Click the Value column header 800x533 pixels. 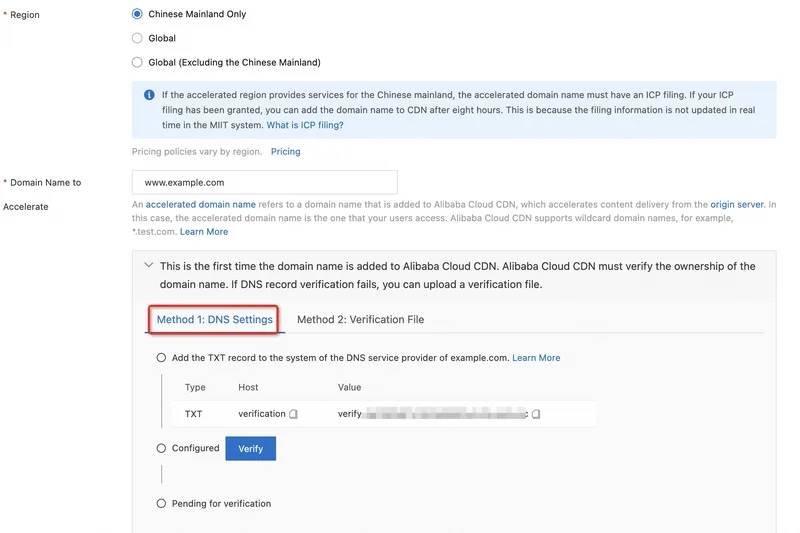tap(349, 387)
